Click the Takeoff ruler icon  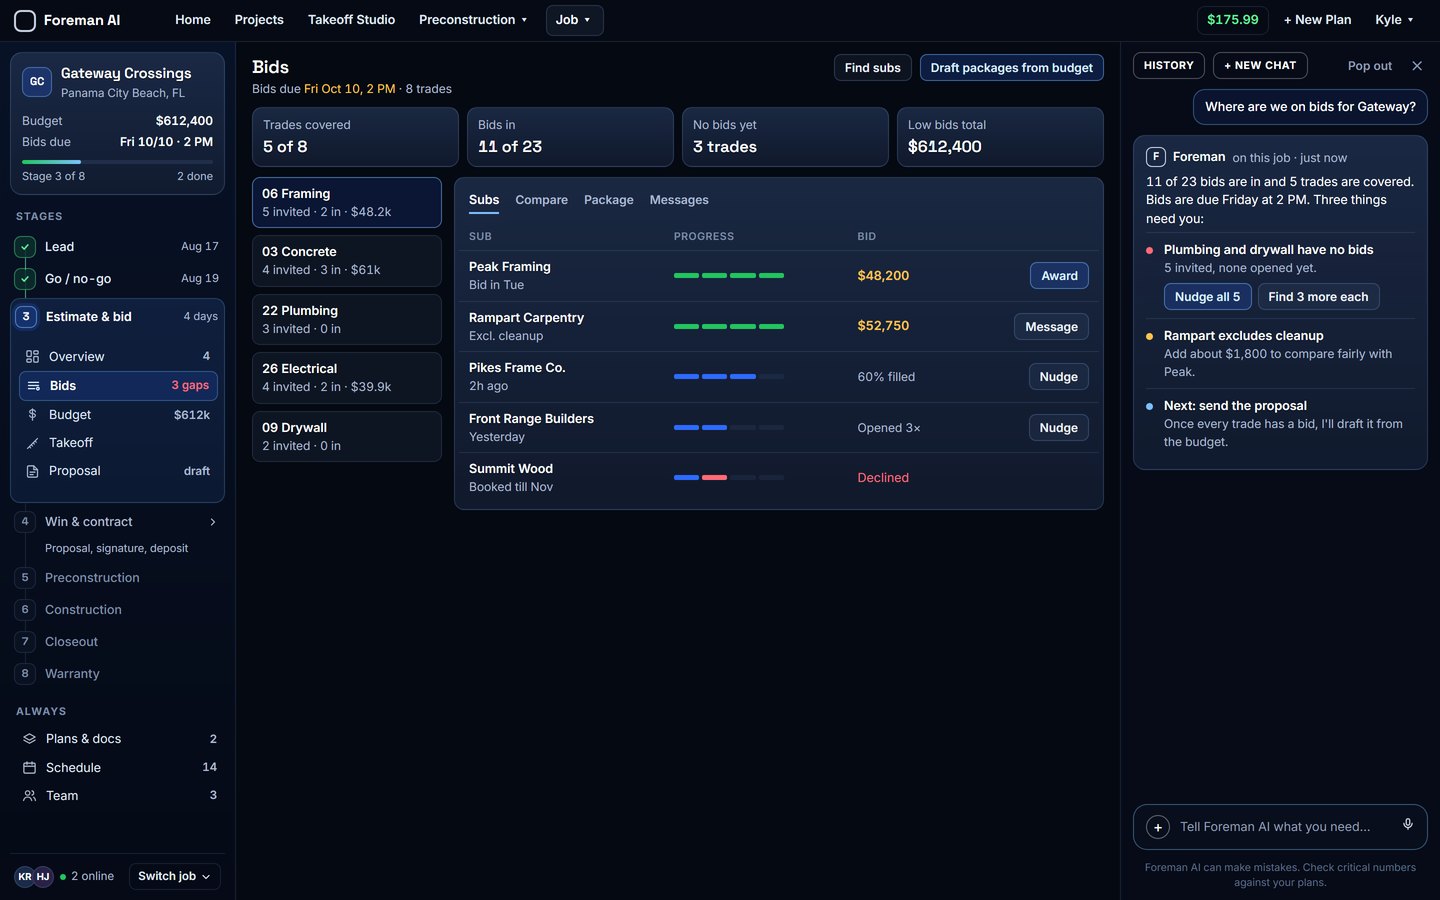(x=32, y=443)
